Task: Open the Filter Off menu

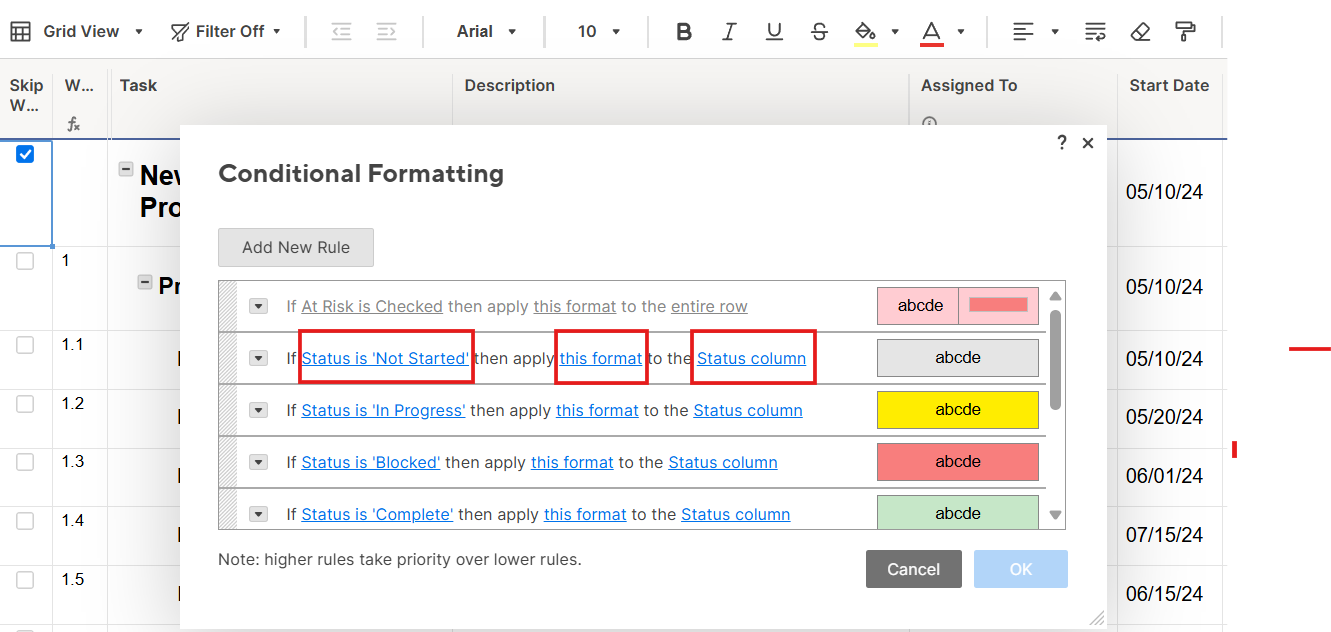Action: [226, 32]
